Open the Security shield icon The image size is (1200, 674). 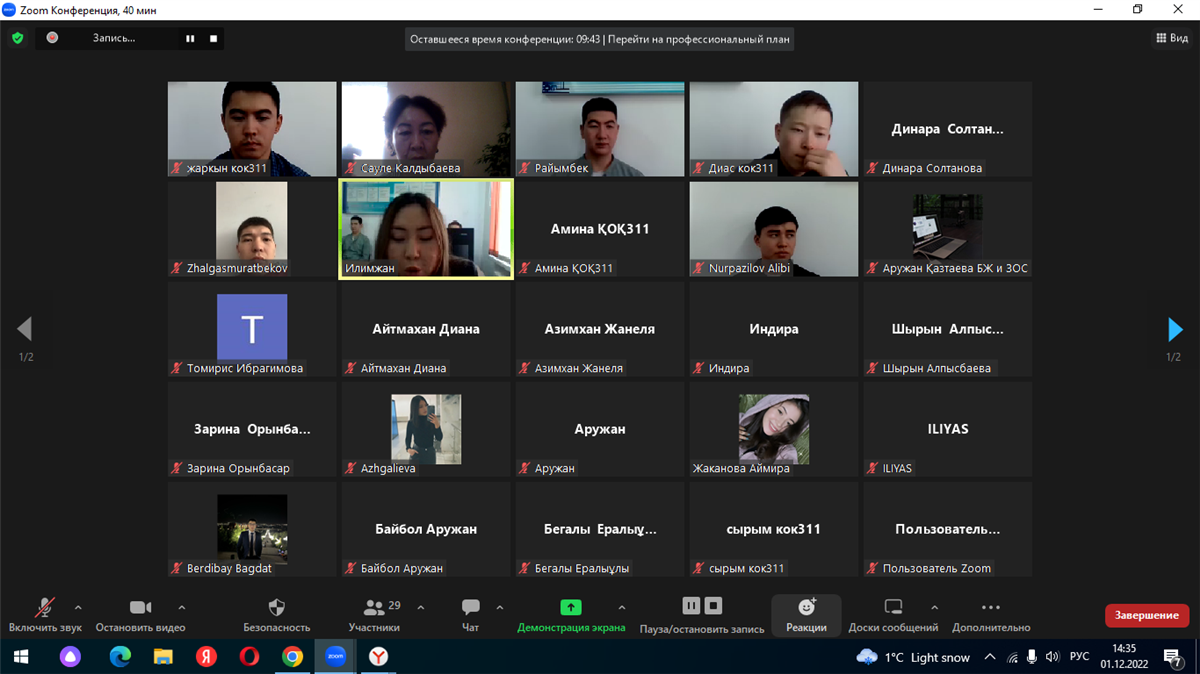point(277,608)
